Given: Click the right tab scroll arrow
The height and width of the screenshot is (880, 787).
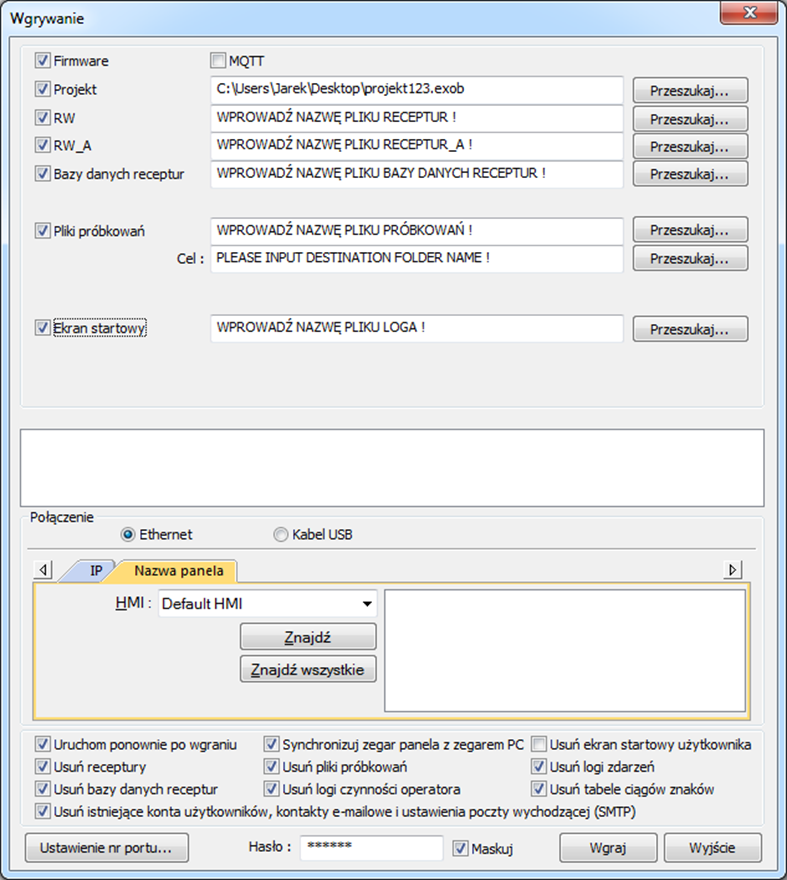Looking at the screenshot, I should click(733, 570).
